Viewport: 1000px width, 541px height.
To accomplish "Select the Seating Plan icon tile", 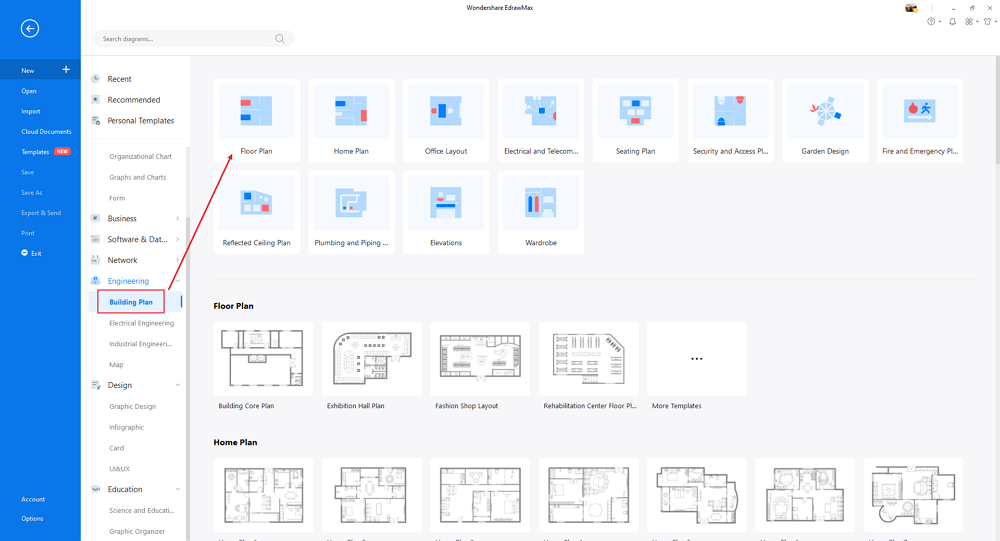I will [x=635, y=110].
